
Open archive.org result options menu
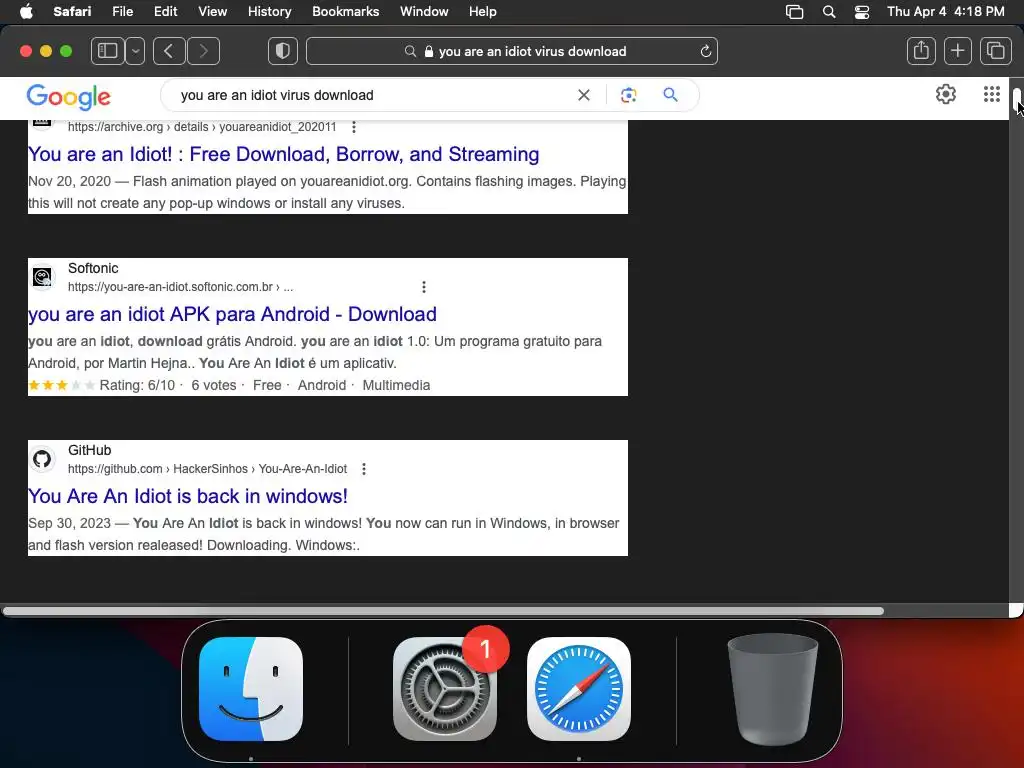pos(354,127)
